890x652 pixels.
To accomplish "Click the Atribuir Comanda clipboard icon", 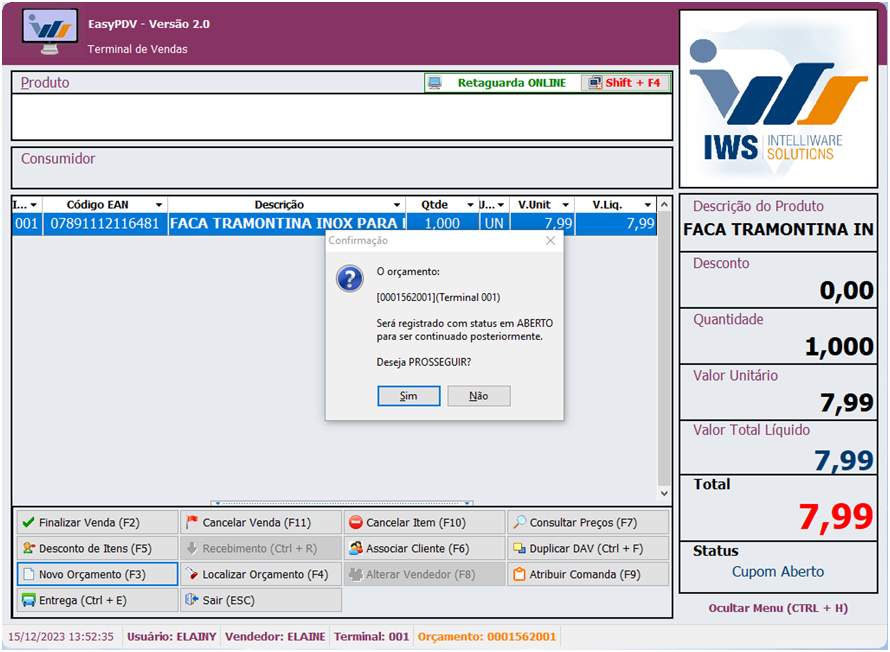I will (x=519, y=575).
